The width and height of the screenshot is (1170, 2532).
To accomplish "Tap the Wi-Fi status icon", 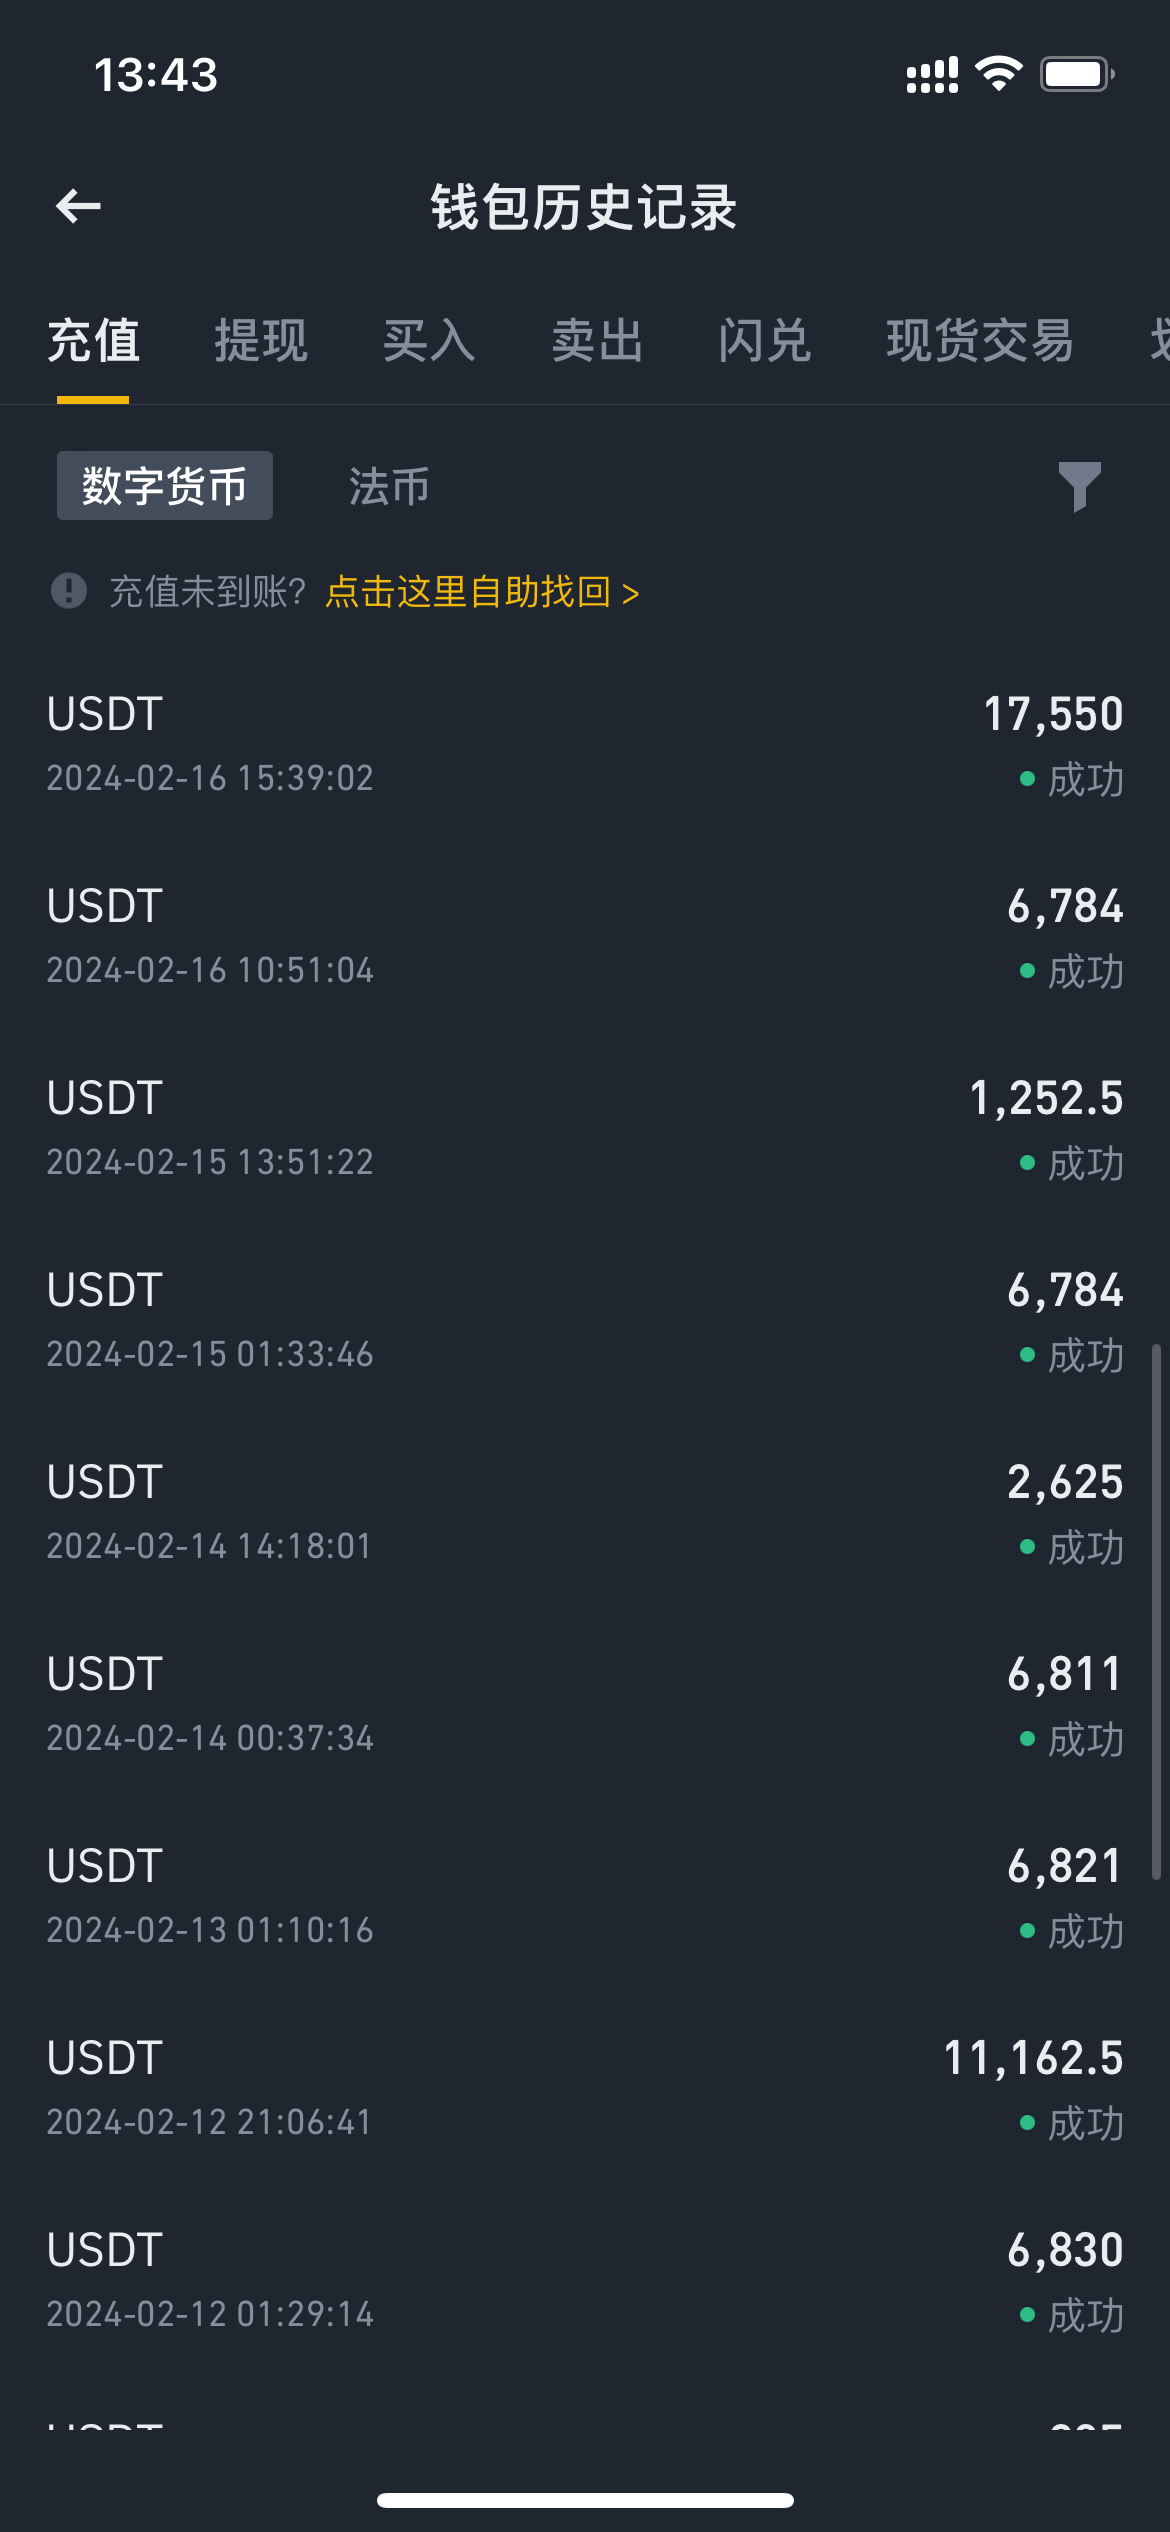I will pyautogui.click(x=998, y=74).
